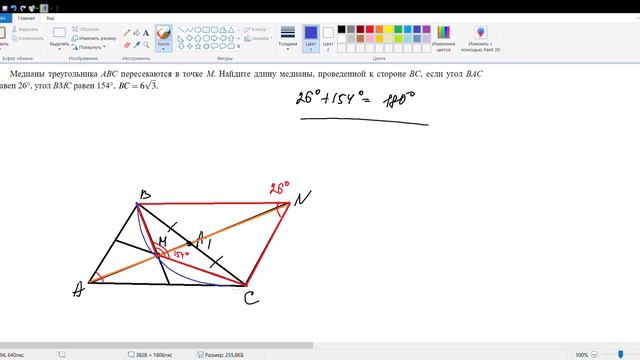The width and height of the screenshot is (640, 360).
Task: Choose the Oval shape
Action: [x=198, y=29]
